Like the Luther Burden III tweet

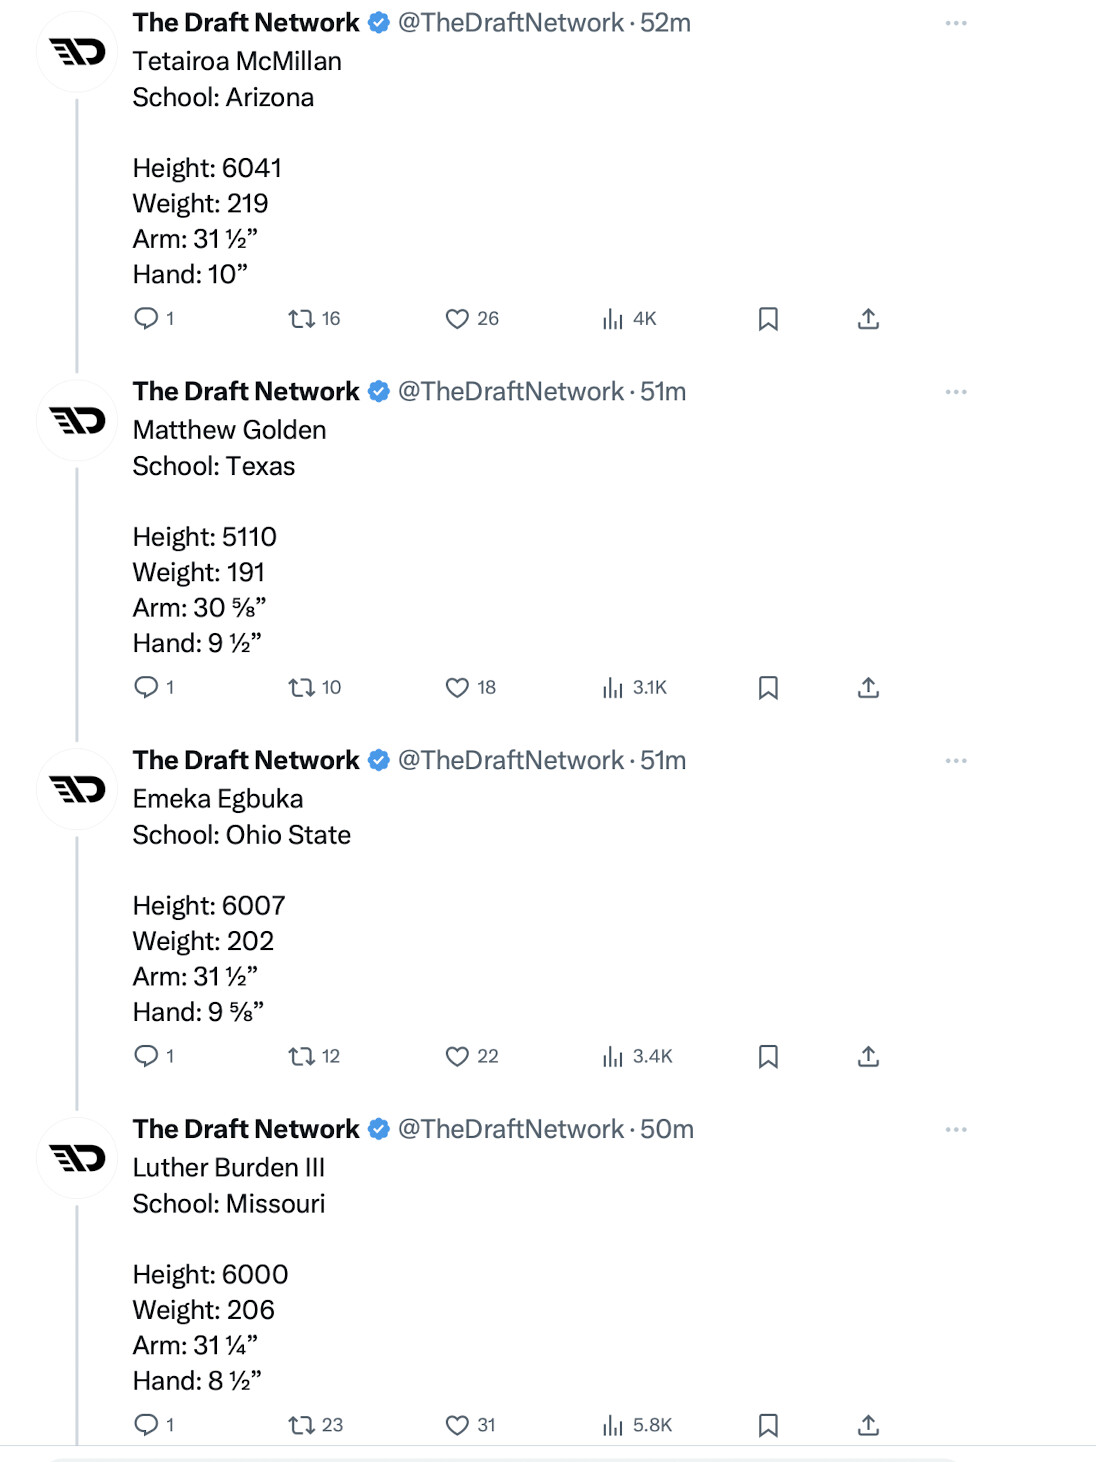[457, 1426]
